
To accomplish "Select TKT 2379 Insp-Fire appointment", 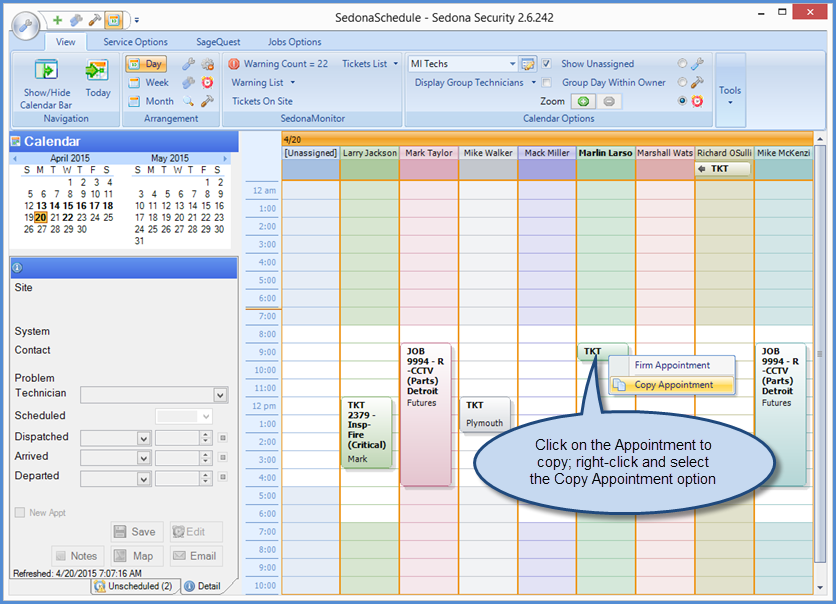I will [x=367, y=433].
